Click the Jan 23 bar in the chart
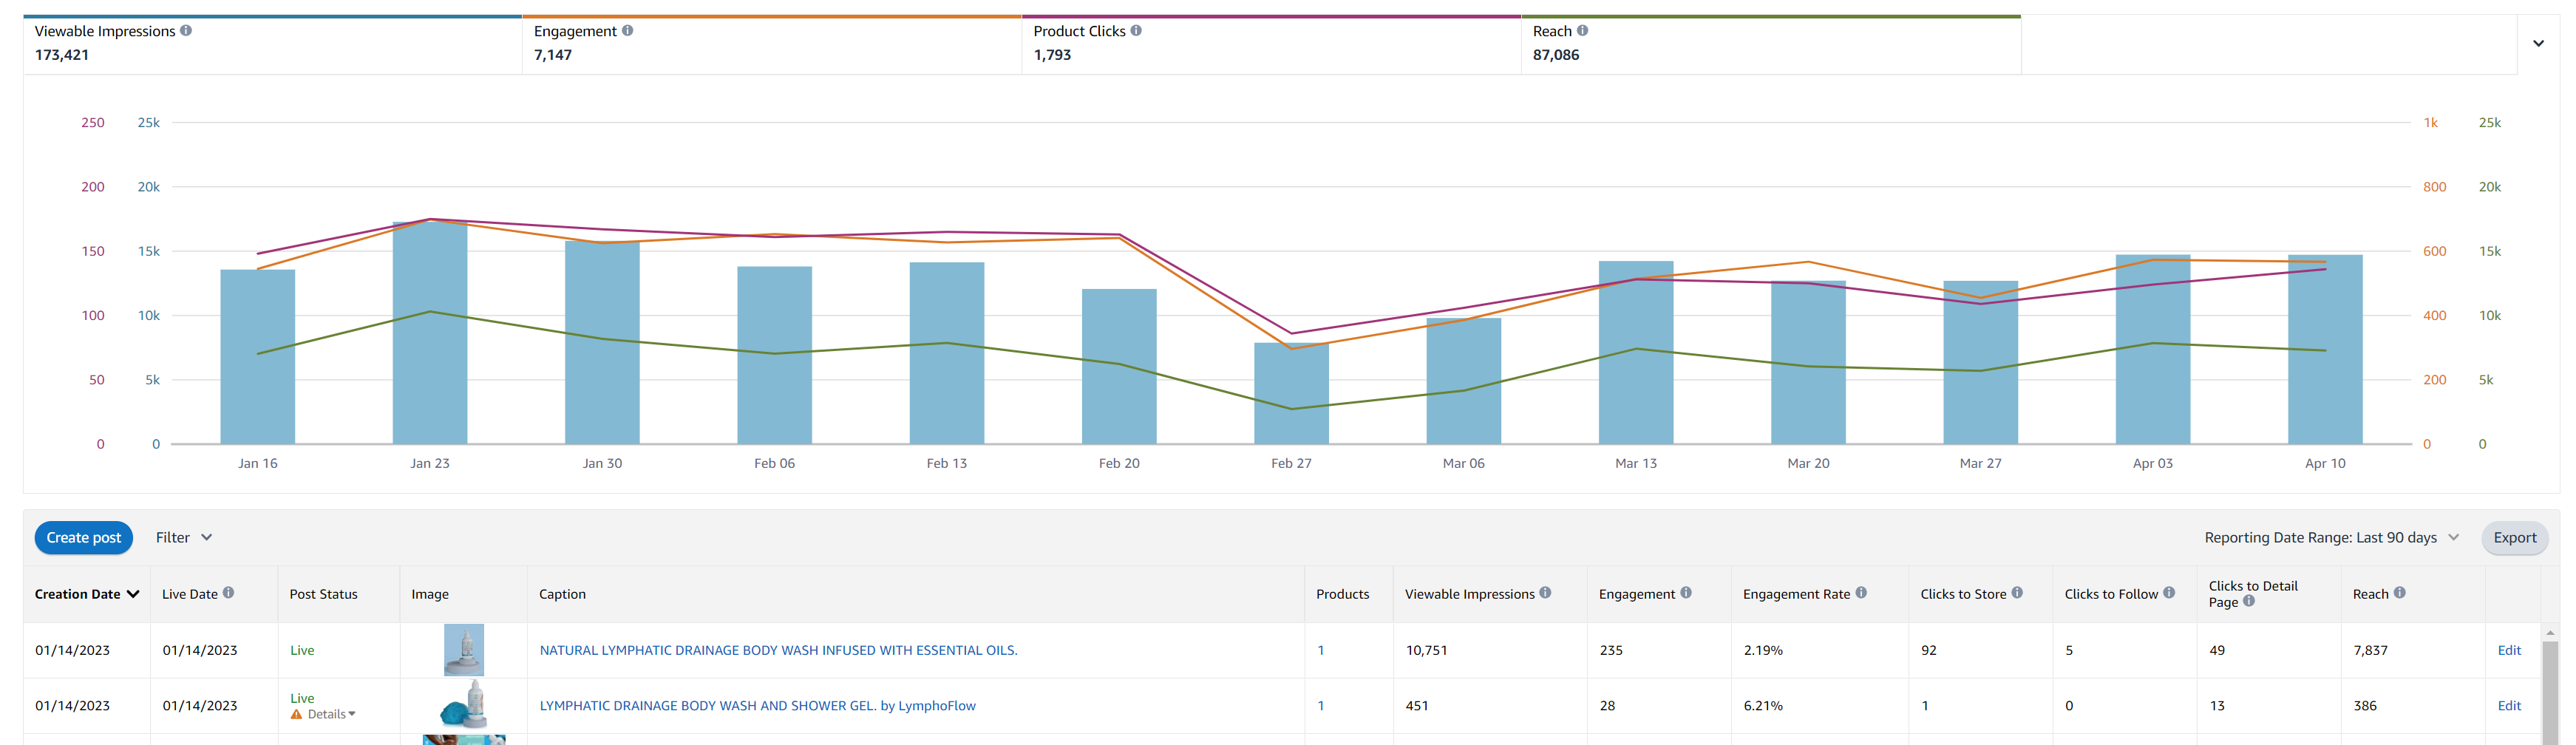The image size is (2576, 745). 430,332
